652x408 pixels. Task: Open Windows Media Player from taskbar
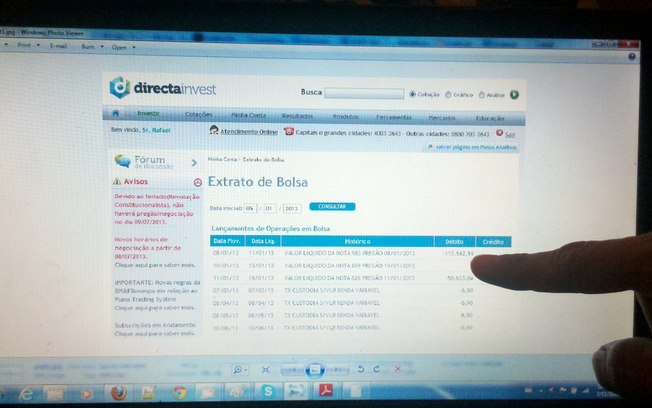86,393
